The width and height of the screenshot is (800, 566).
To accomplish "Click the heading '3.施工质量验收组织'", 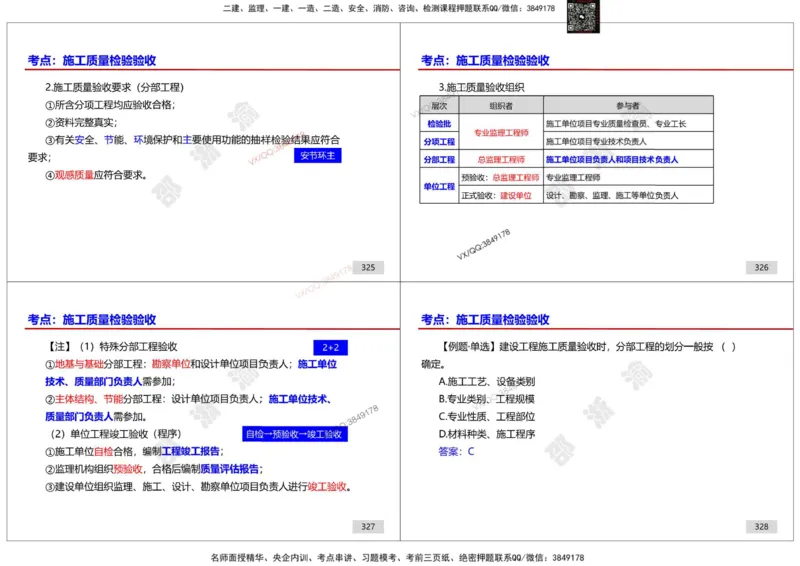I will [481, 87].
